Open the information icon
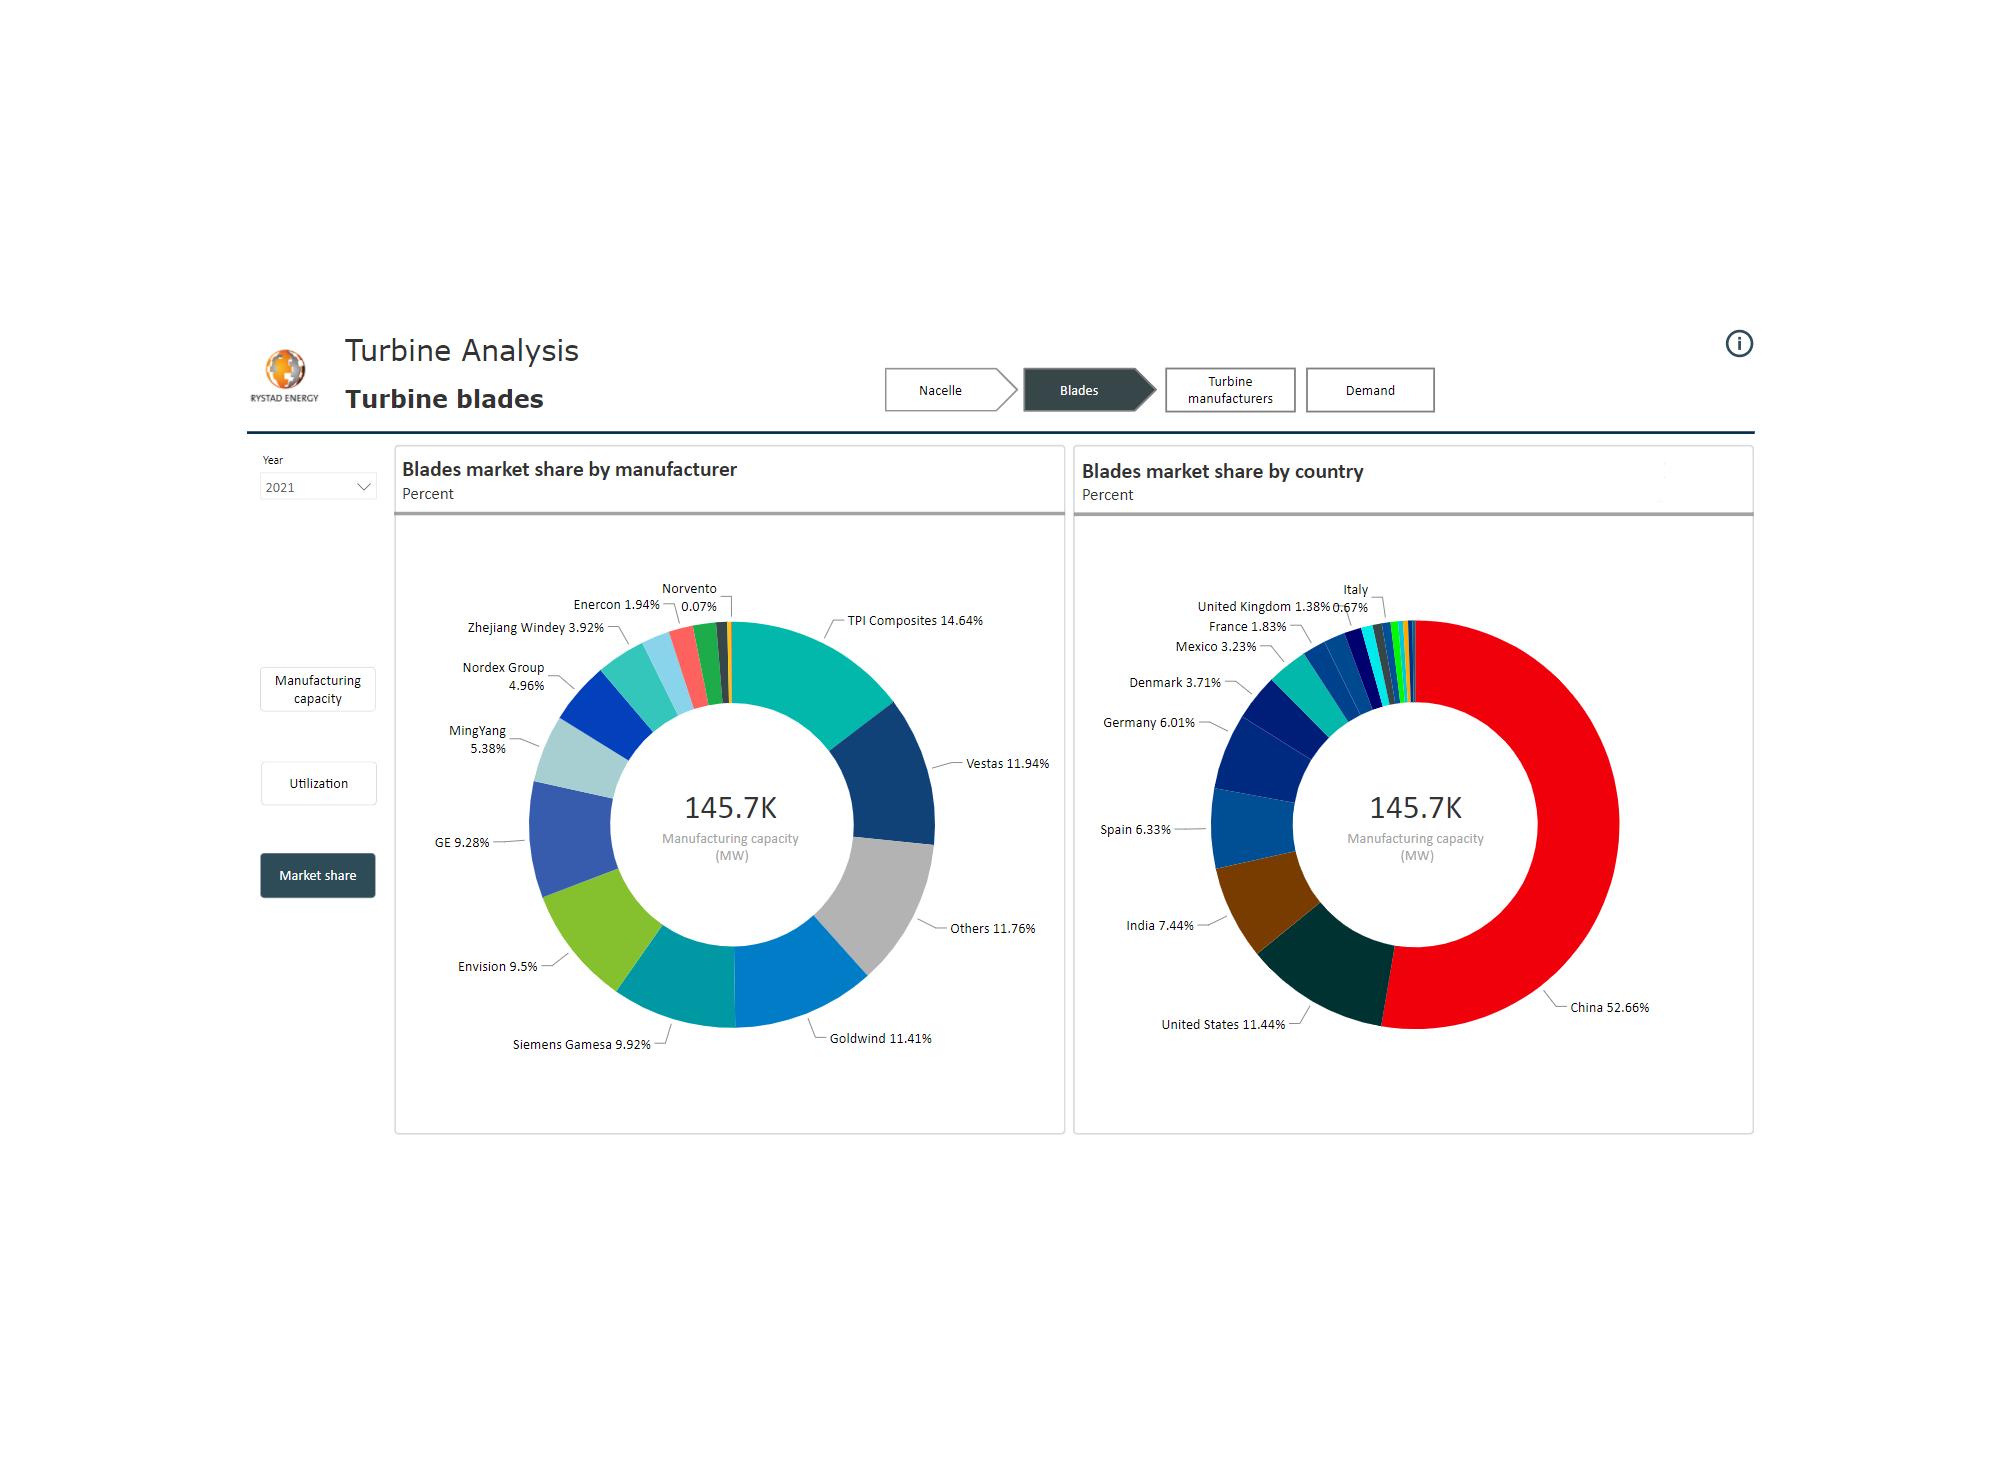 [x=1739, y=344]
